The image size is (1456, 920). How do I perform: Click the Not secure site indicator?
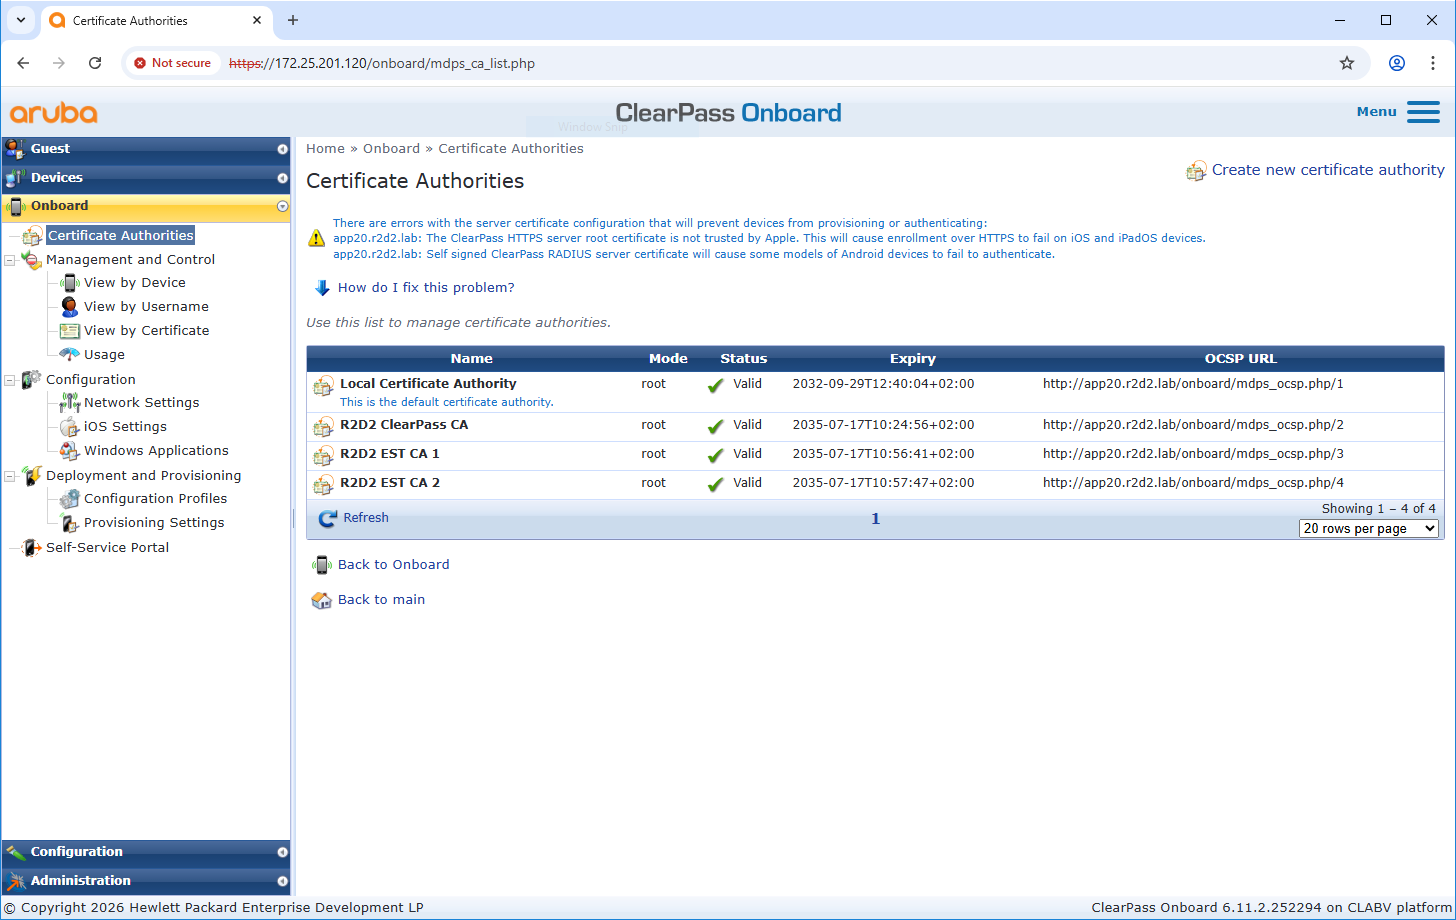[x=172, y=63]
